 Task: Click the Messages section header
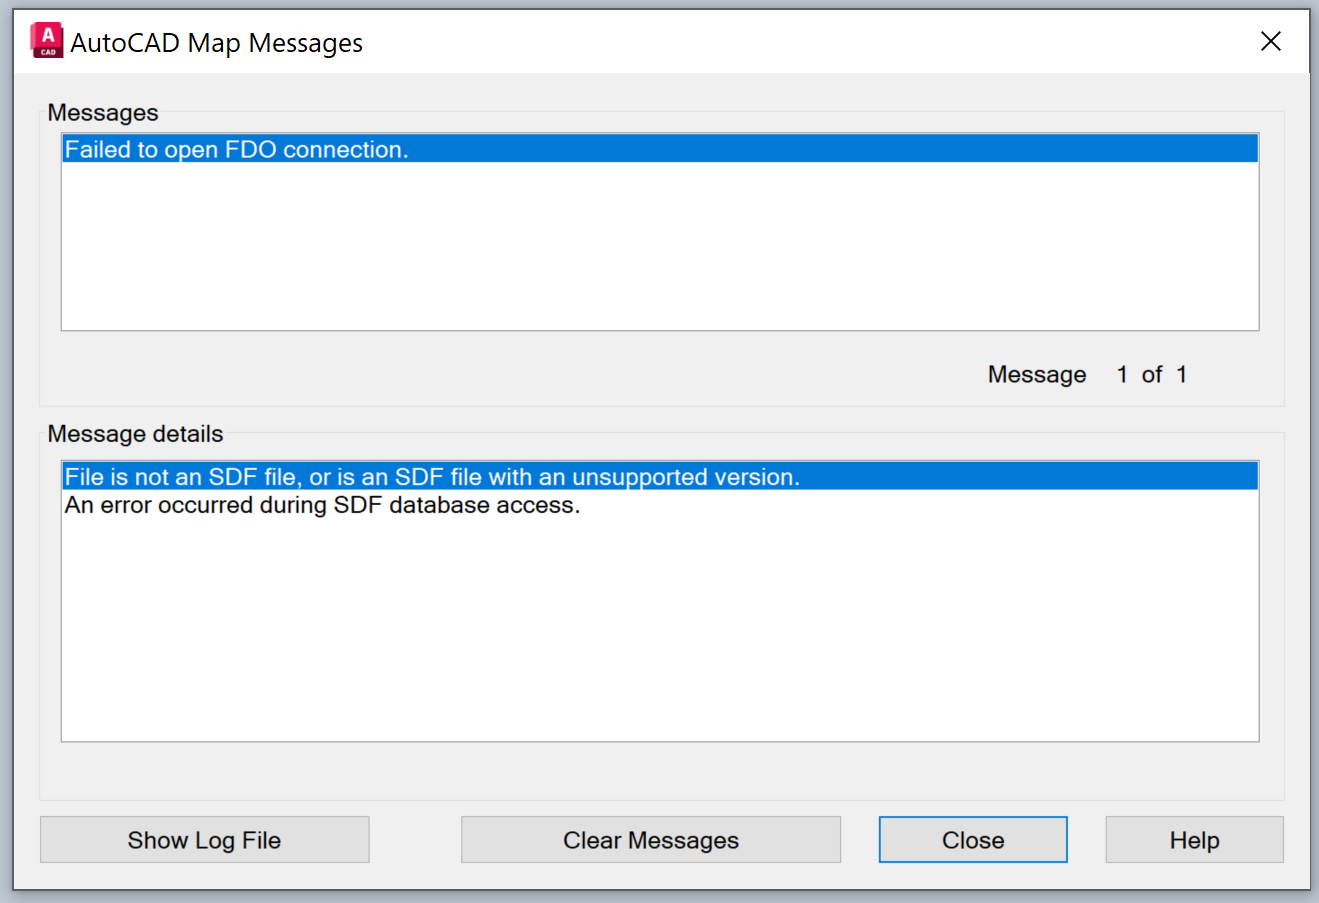click(103, 113)
